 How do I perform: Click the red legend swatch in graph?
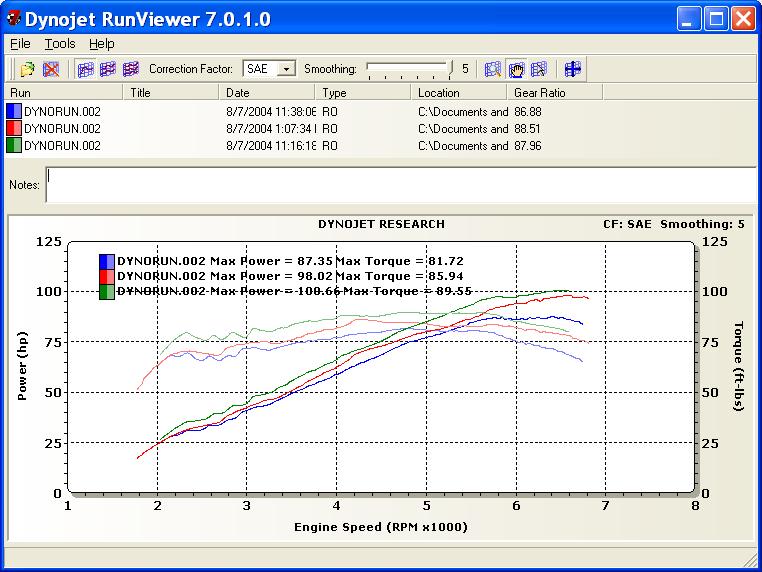pyautogui.click(x=107, y=277)
